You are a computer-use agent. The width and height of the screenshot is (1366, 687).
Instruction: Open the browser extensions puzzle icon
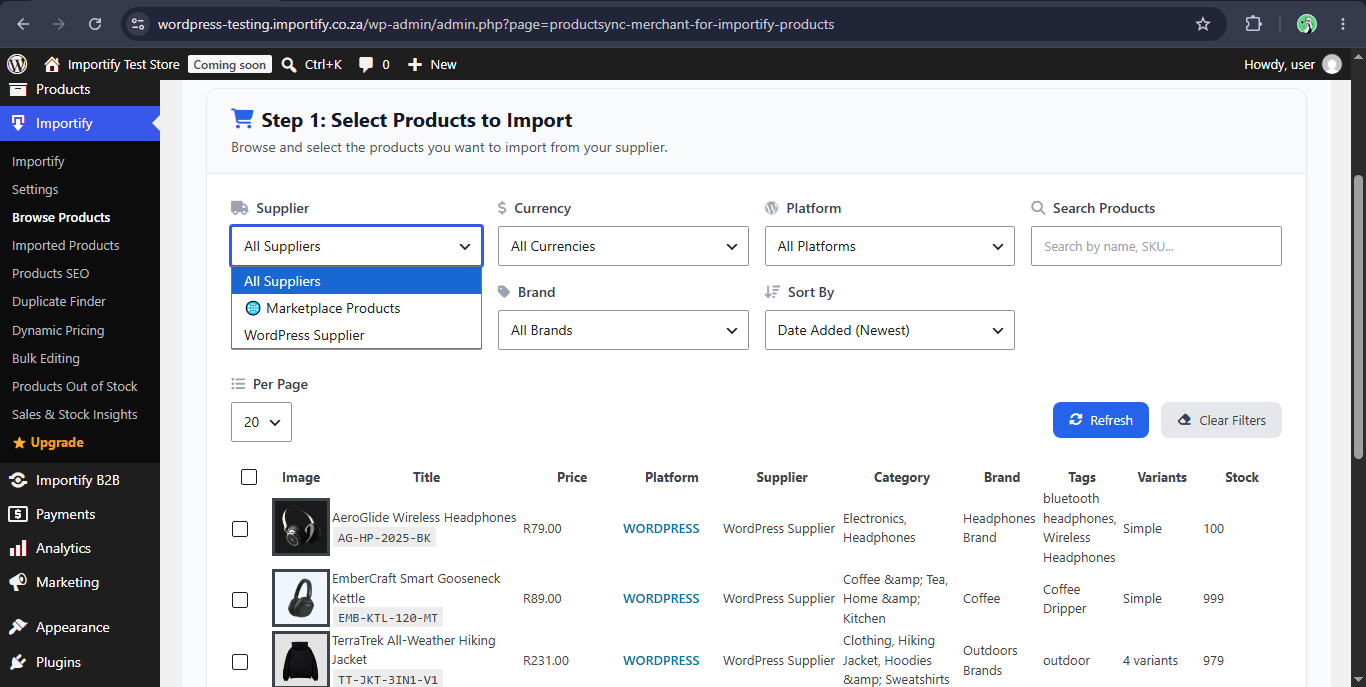[x=1254, y=24]
